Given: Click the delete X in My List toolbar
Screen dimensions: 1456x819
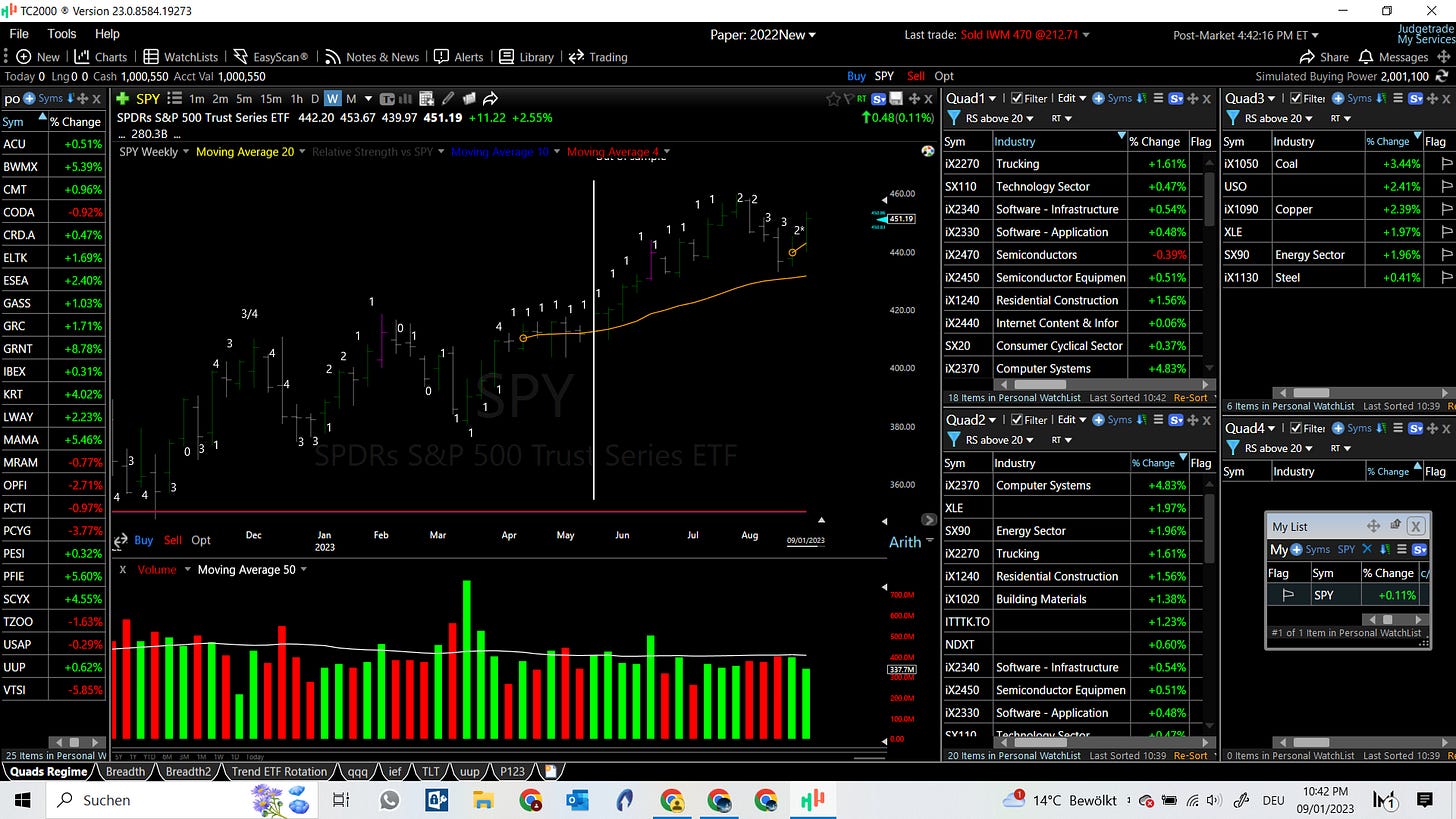Looking at the screenshot, I should 1368,549.
